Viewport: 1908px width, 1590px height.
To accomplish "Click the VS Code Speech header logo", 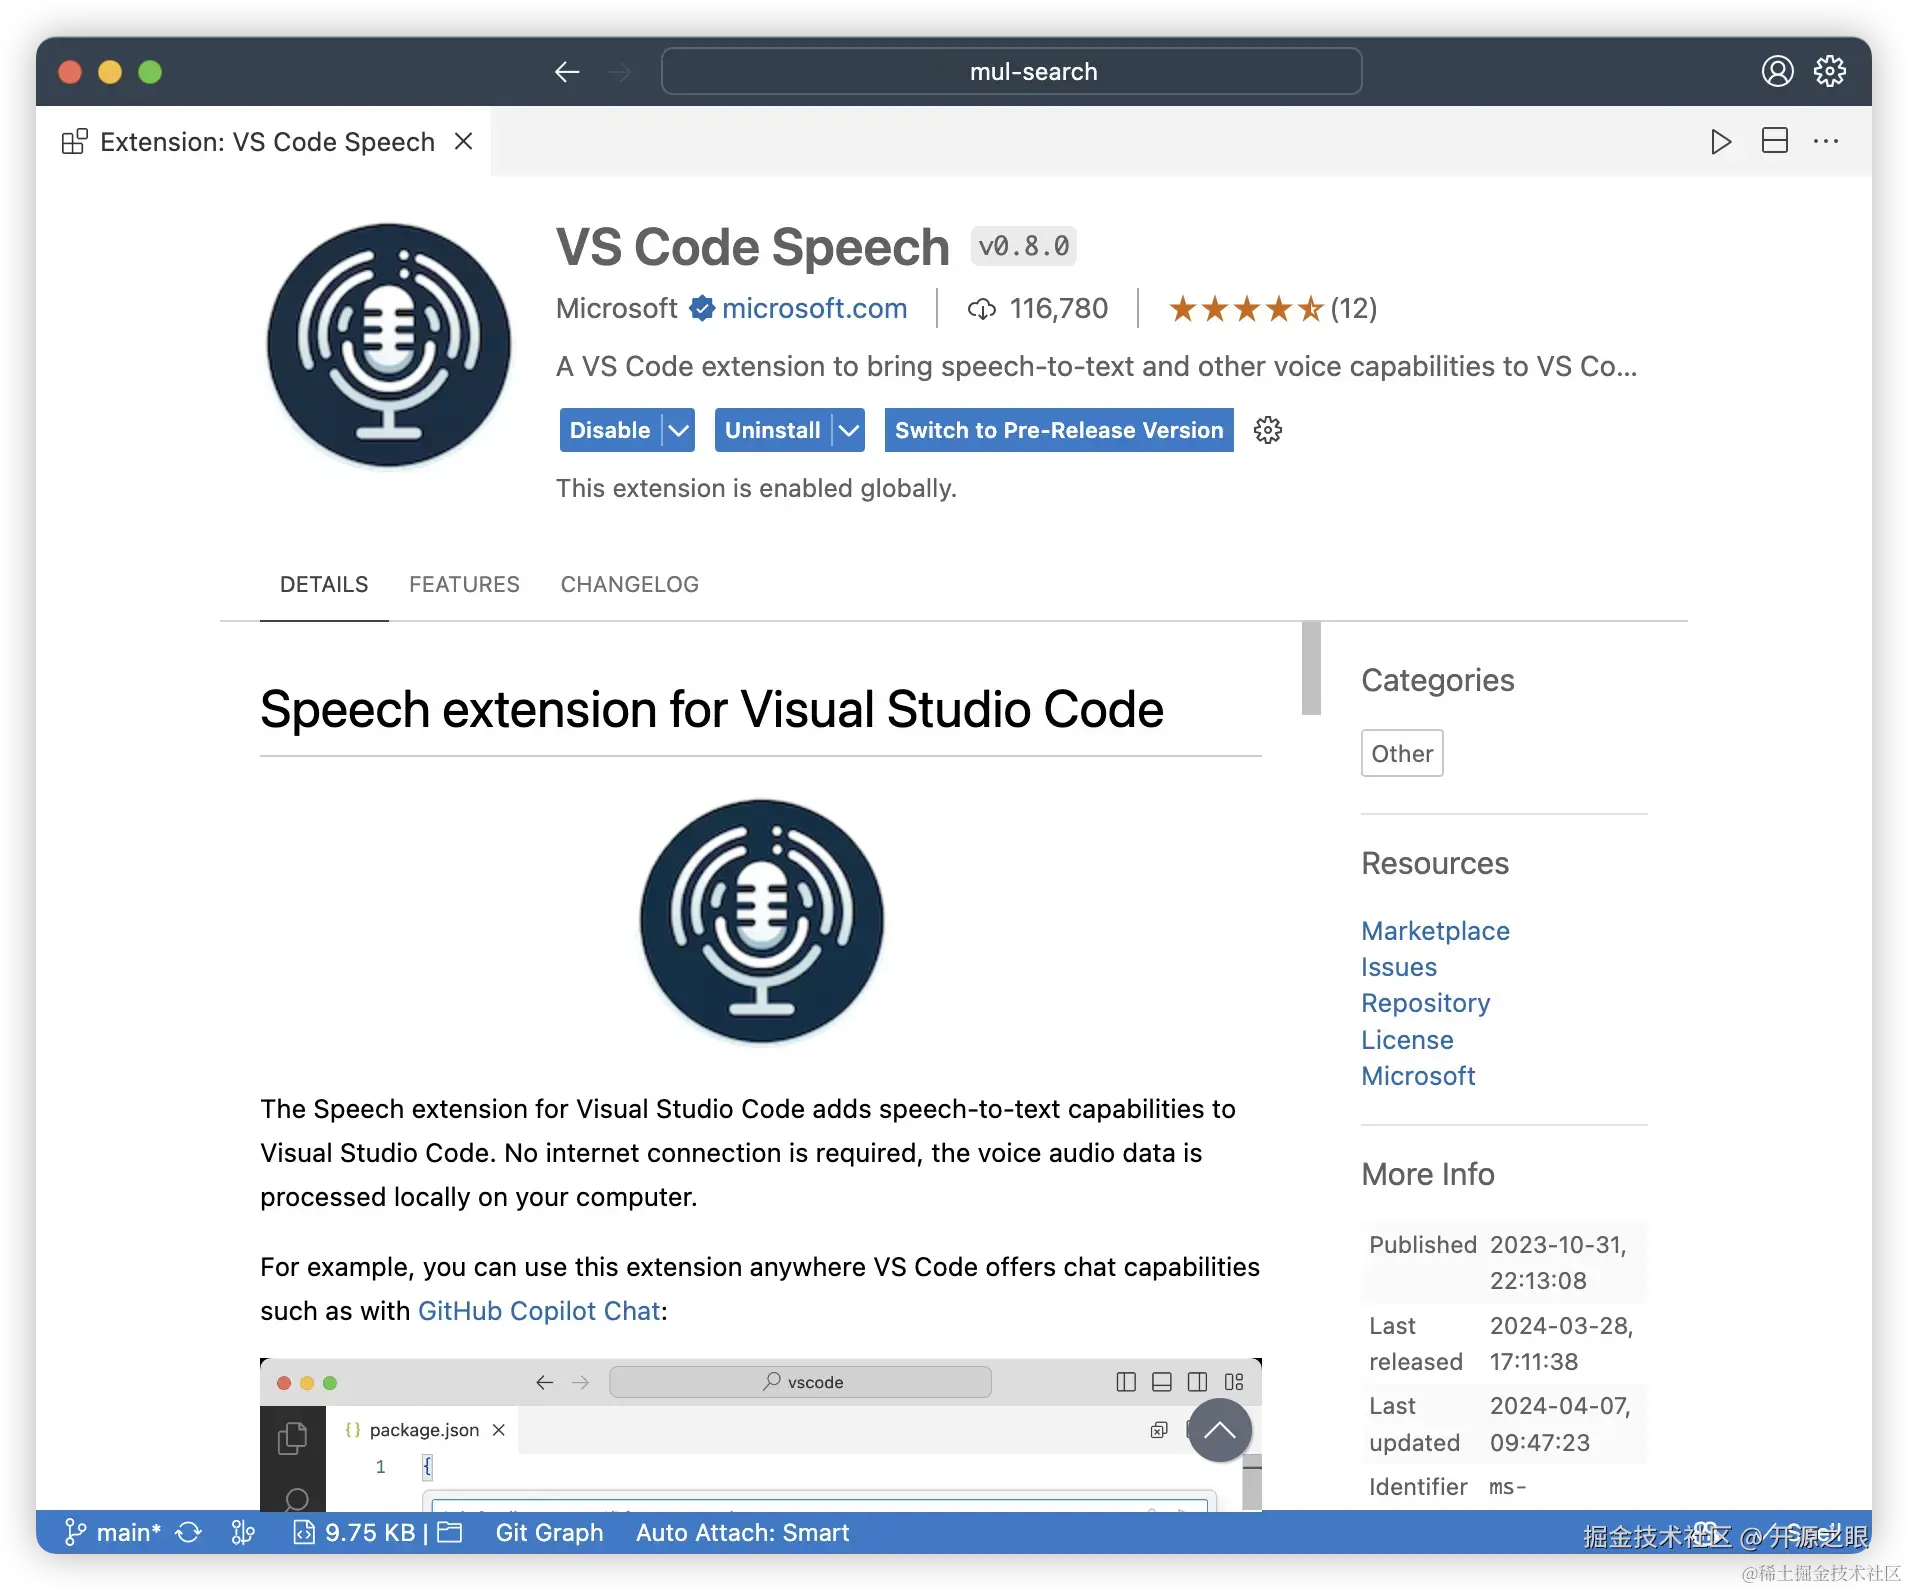I will click(x=389, y=345).
